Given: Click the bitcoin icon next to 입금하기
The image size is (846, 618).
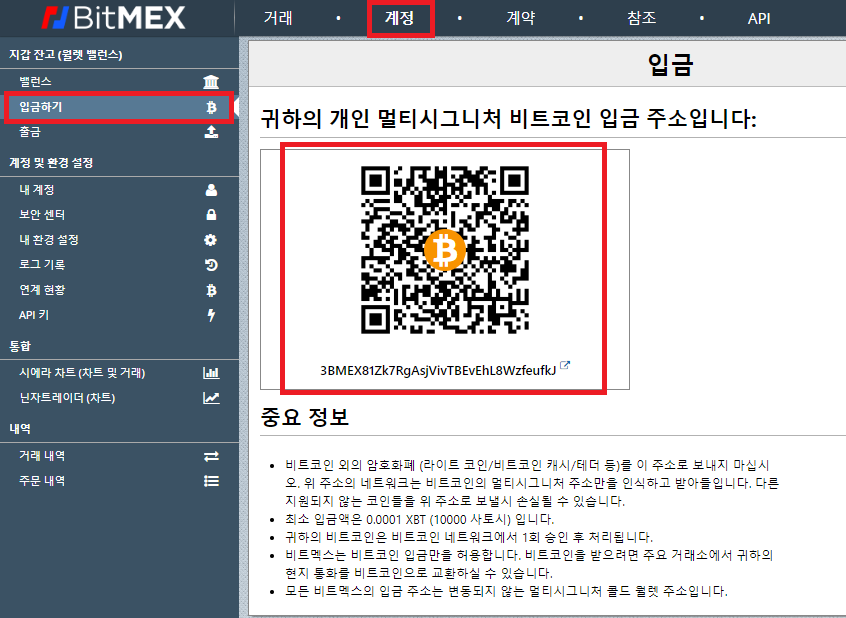Looking at the screenshot, I should pyautogui.click(x=211, y=107).
